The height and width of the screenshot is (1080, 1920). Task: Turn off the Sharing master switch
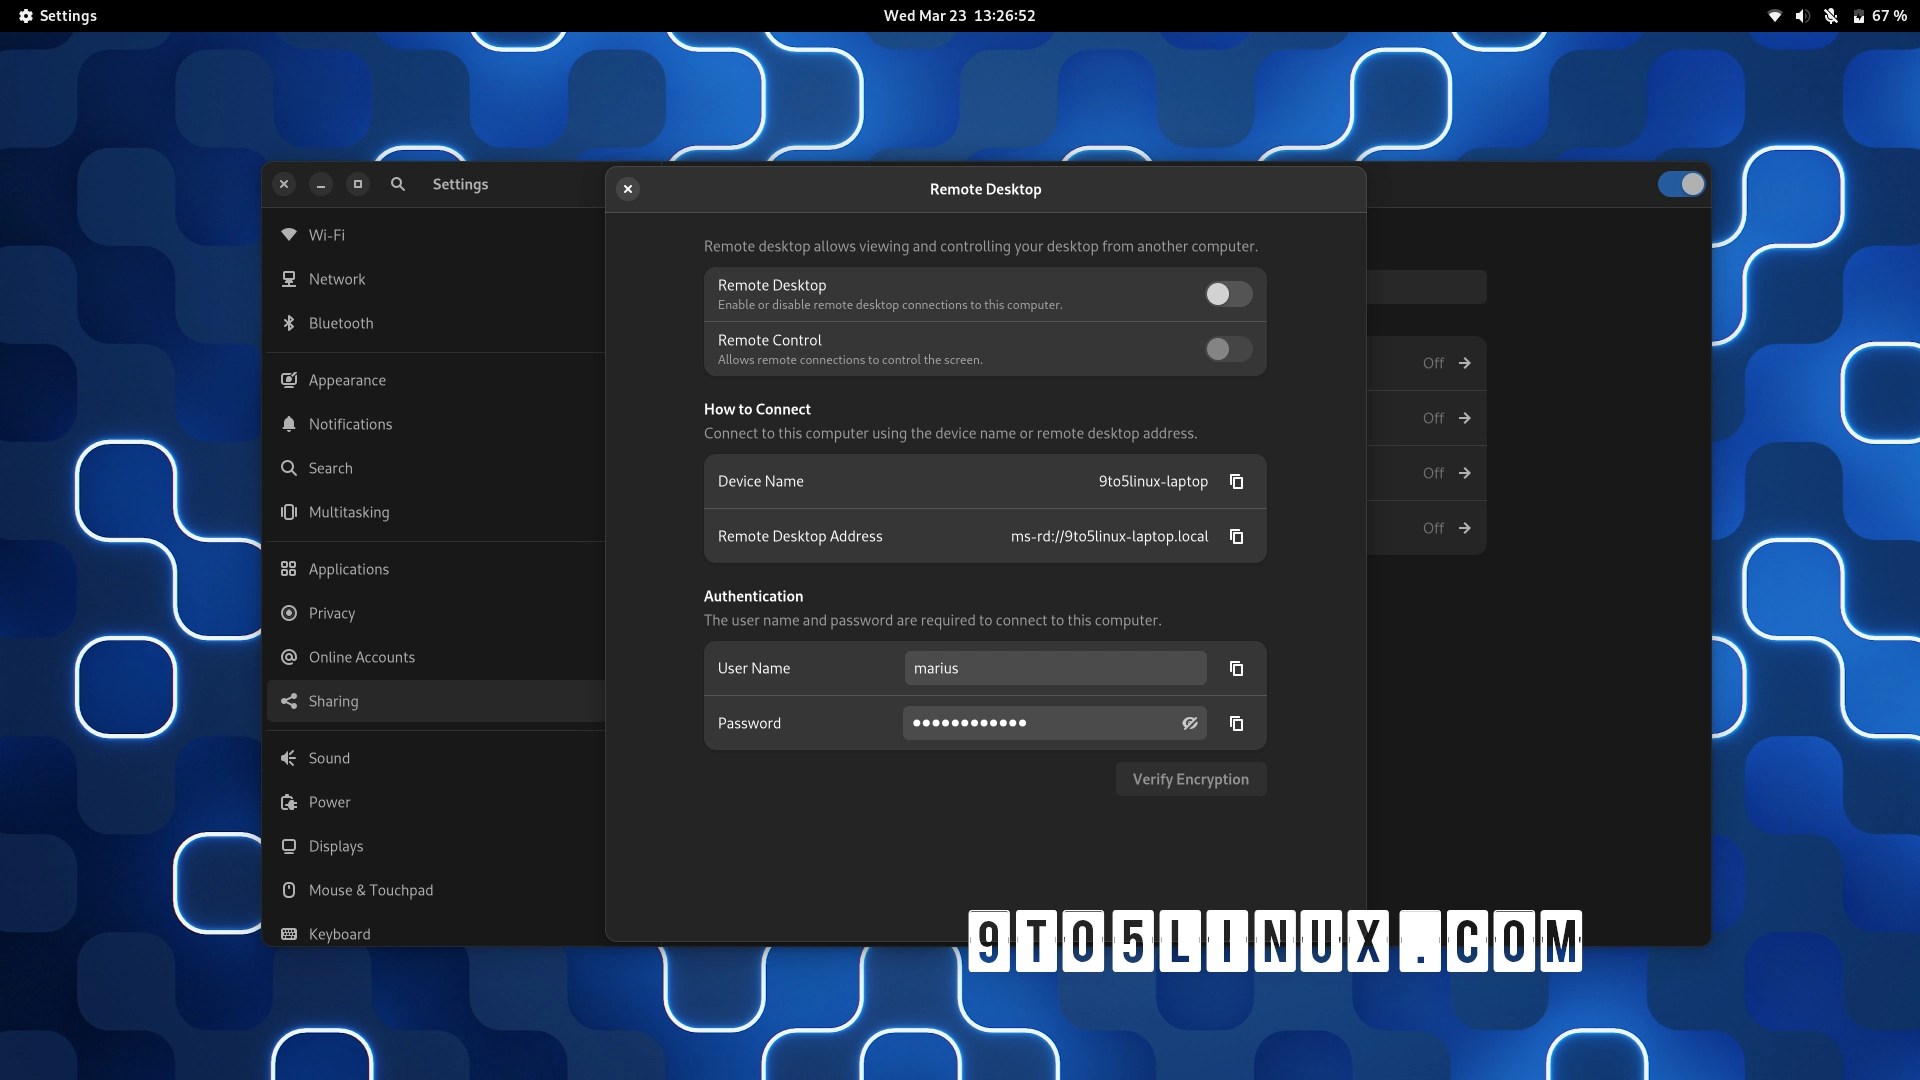(x=1681, y=184)
